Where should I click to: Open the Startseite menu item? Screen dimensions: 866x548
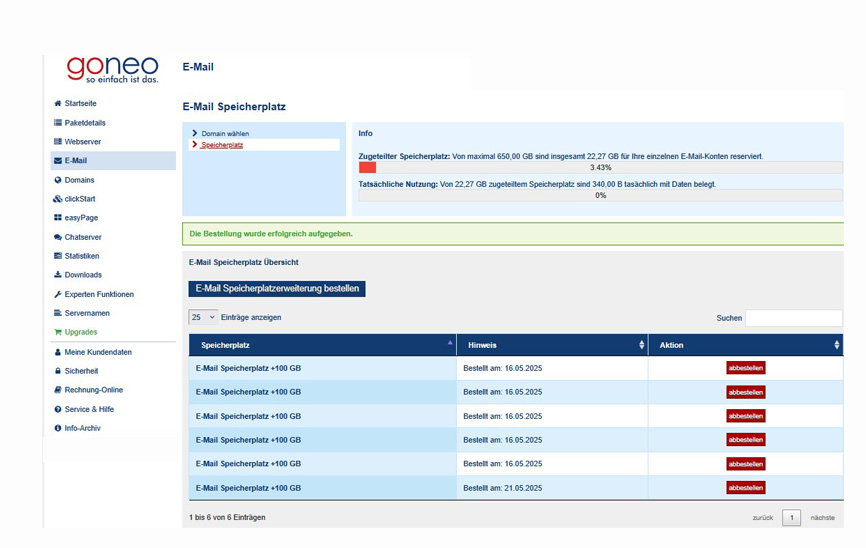pos(81,103)
